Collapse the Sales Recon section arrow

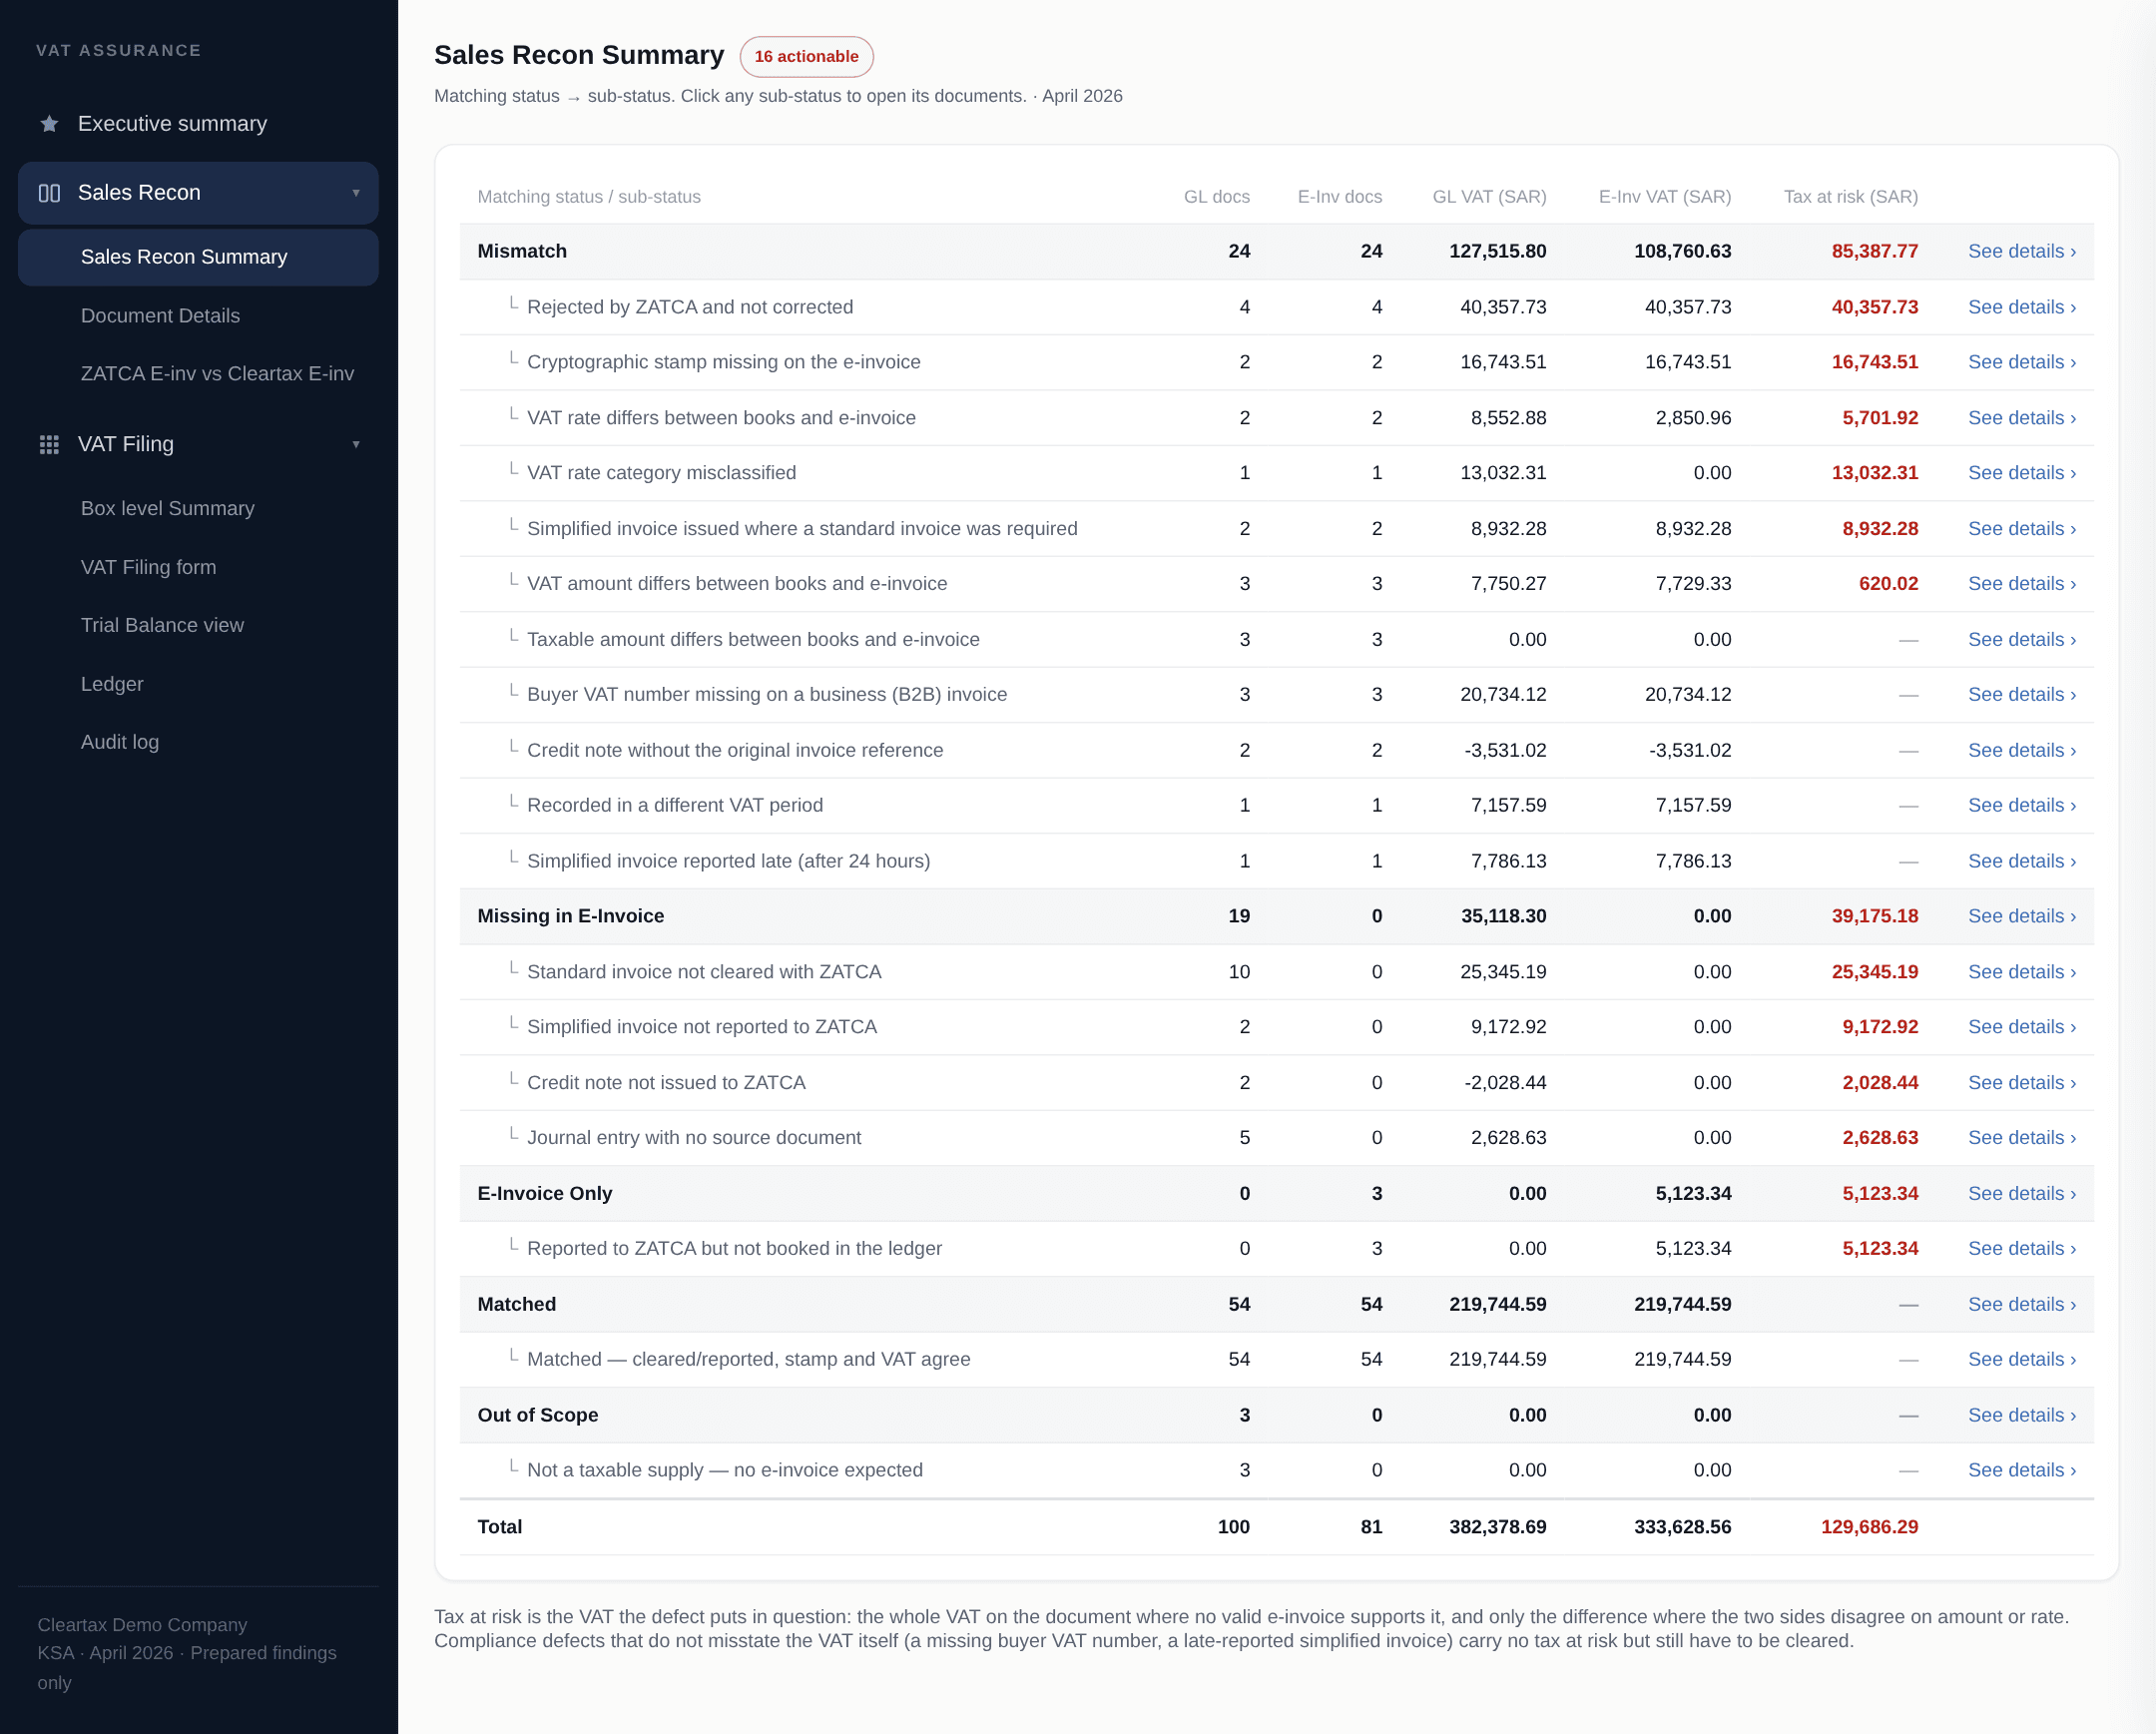pos(356,193)
